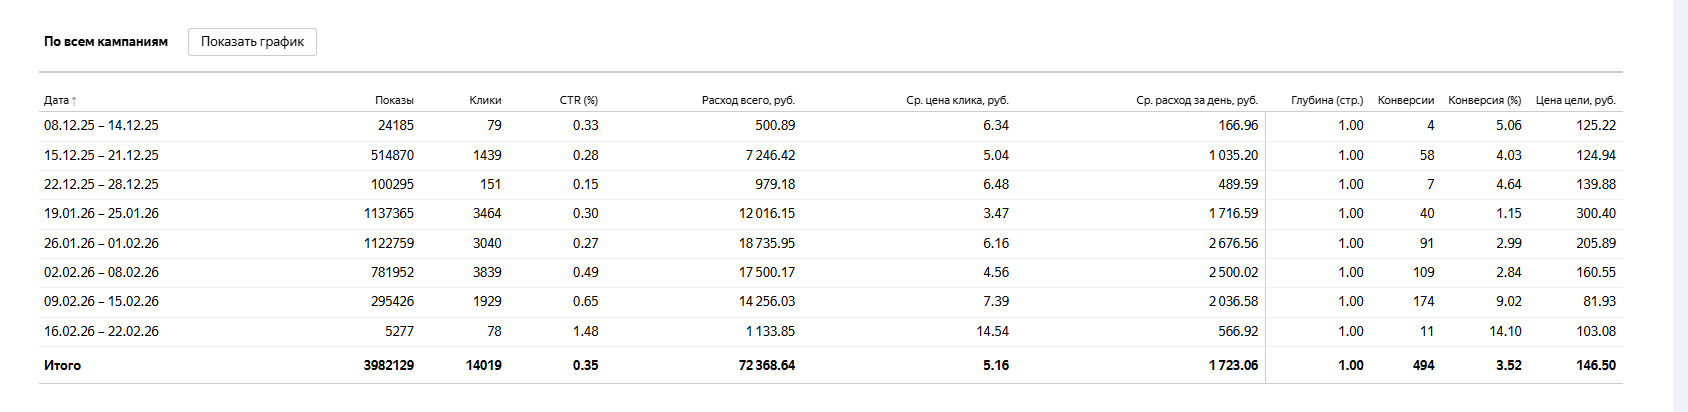
Task: Click the 'Конверсии' column header
Action: pyautogui.click(x=1405, y=100)
